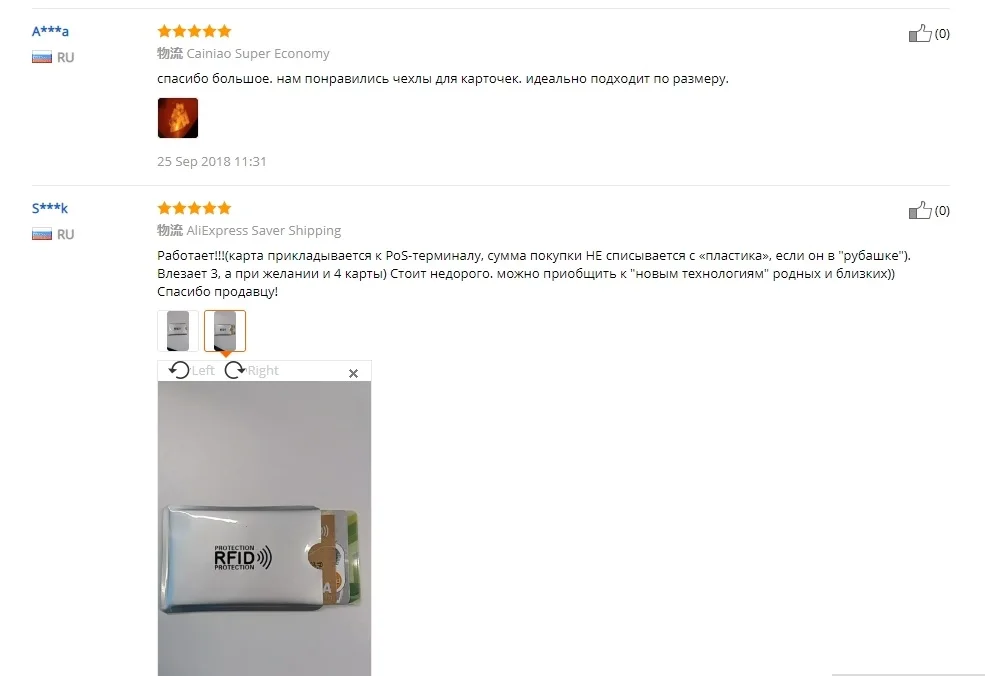Image resolution: width=985 pixels, height=676 pixels.
Task: Close the enlarged review photo
Action: tap(353, 373)
